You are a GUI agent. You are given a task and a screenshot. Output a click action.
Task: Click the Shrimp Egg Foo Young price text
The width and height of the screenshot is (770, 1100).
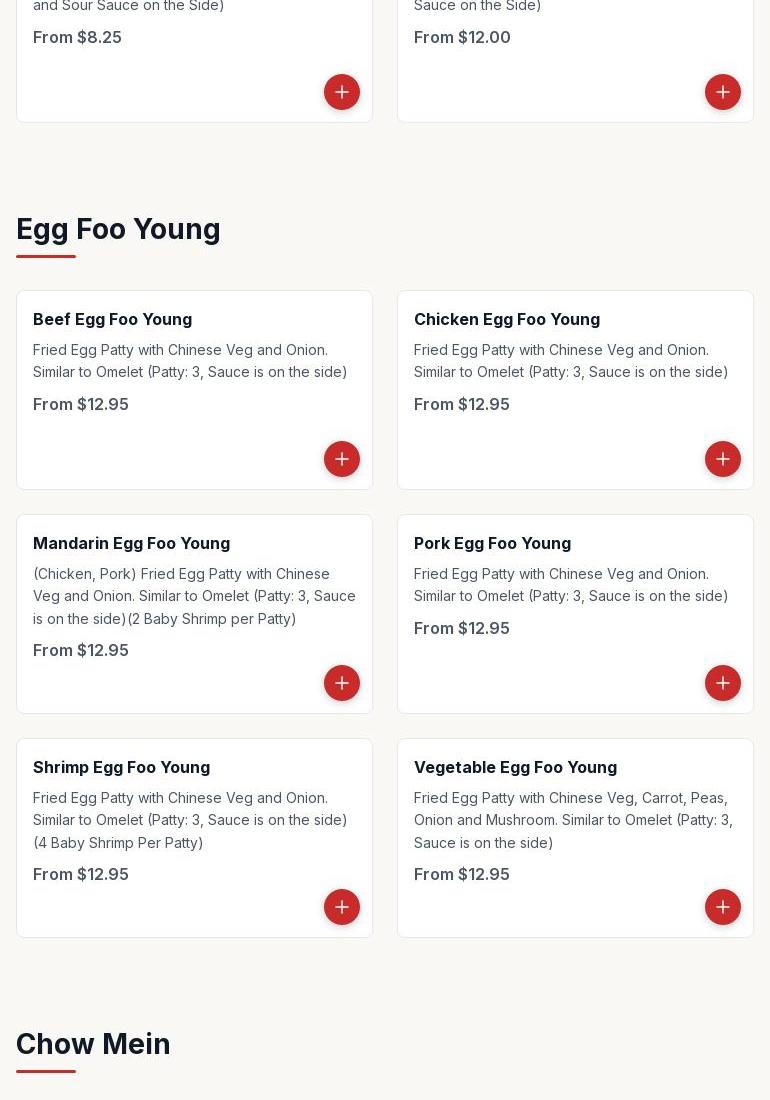[x=81, y=874]
